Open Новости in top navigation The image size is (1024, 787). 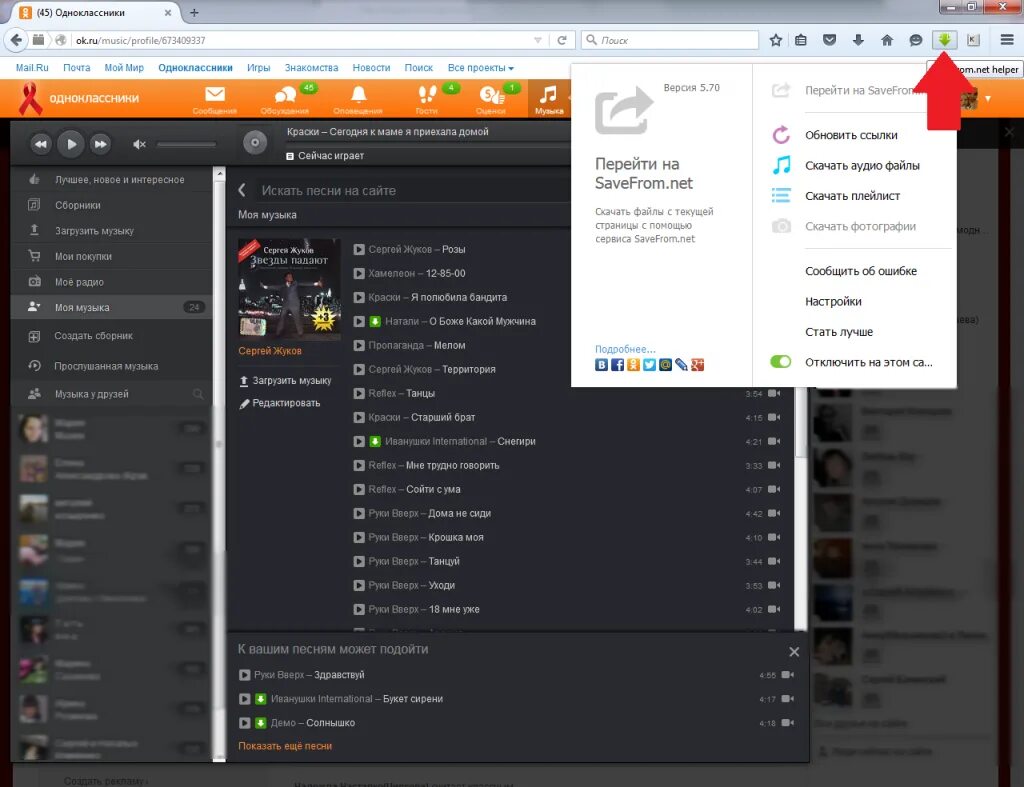coord(371,68)
